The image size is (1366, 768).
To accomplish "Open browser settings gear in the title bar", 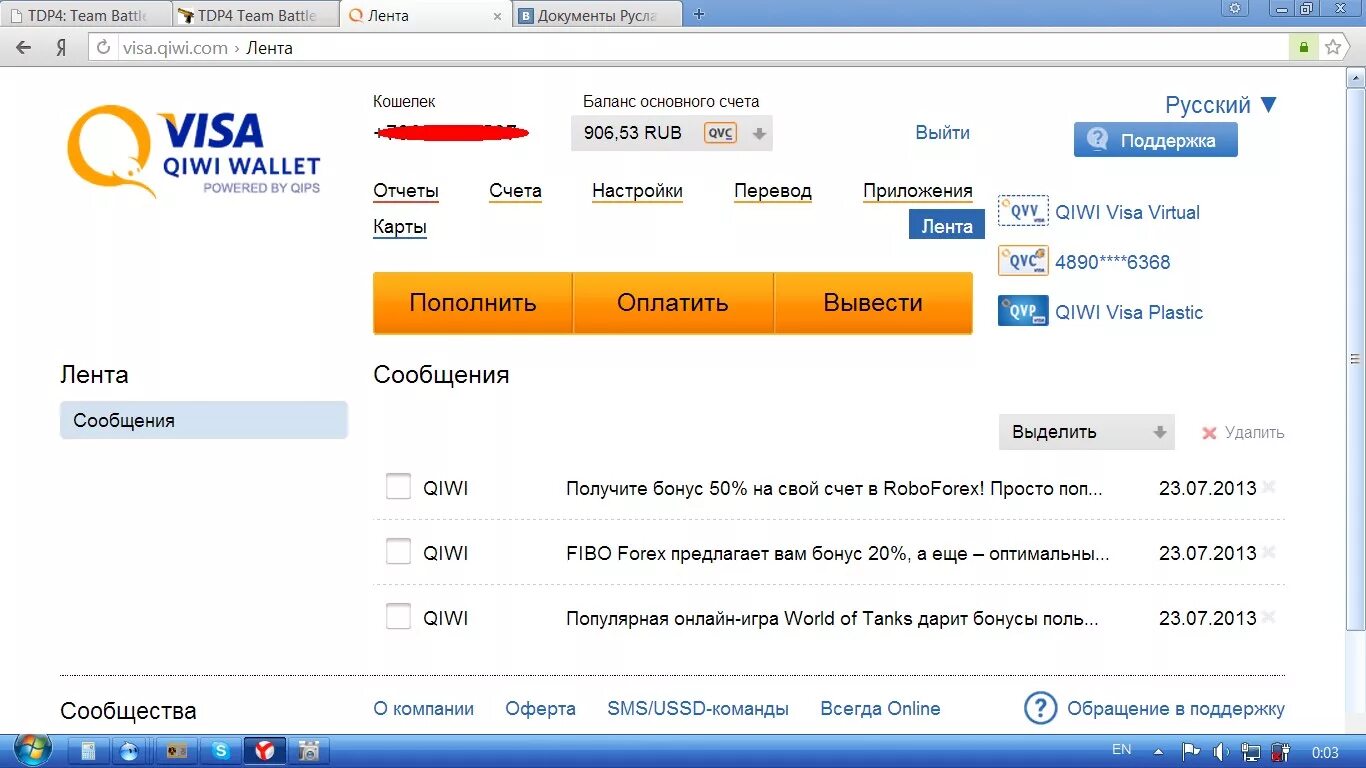I will pyautogui.click(x=1236, y=8).
